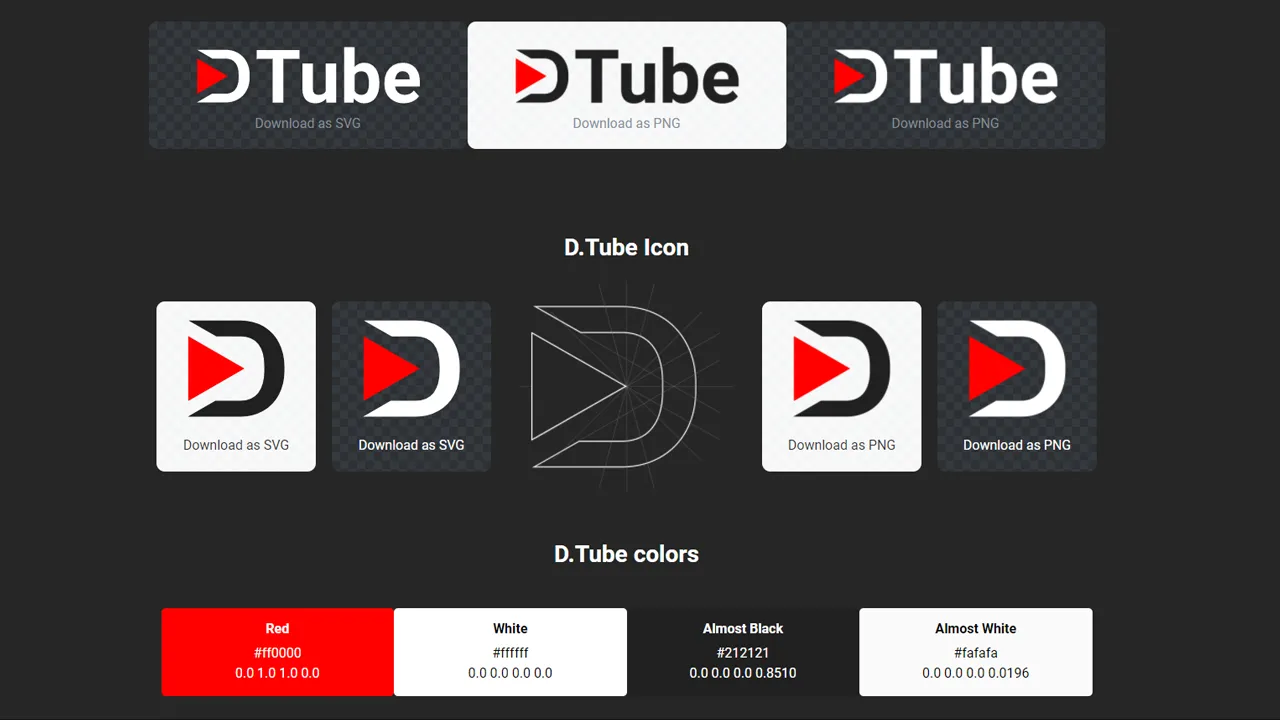The height and width of the screenshot is (720, 1280).
Task: Download the dark-card D icon as SVG
Action: [x=411, y=445]
